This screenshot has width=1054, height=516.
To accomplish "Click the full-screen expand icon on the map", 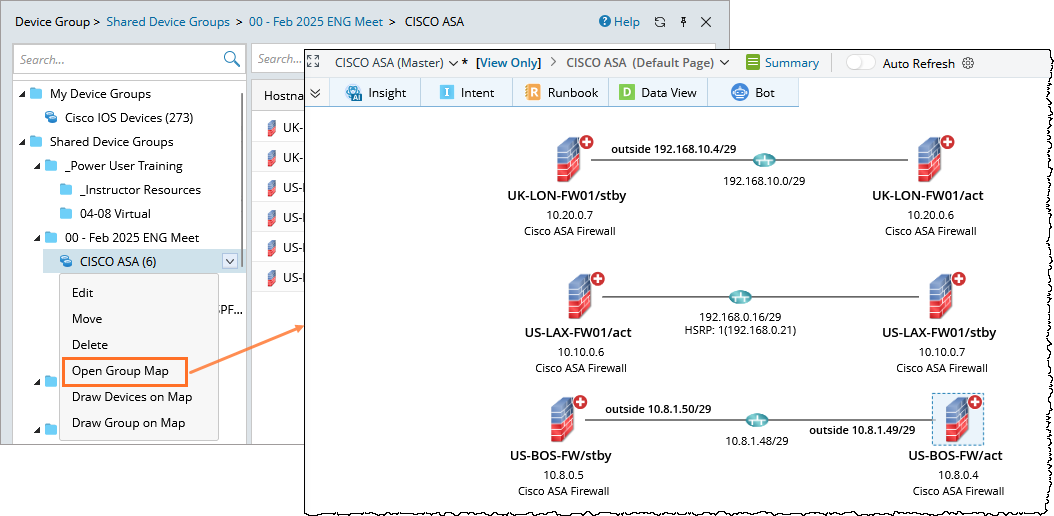I will click(313, 62).
